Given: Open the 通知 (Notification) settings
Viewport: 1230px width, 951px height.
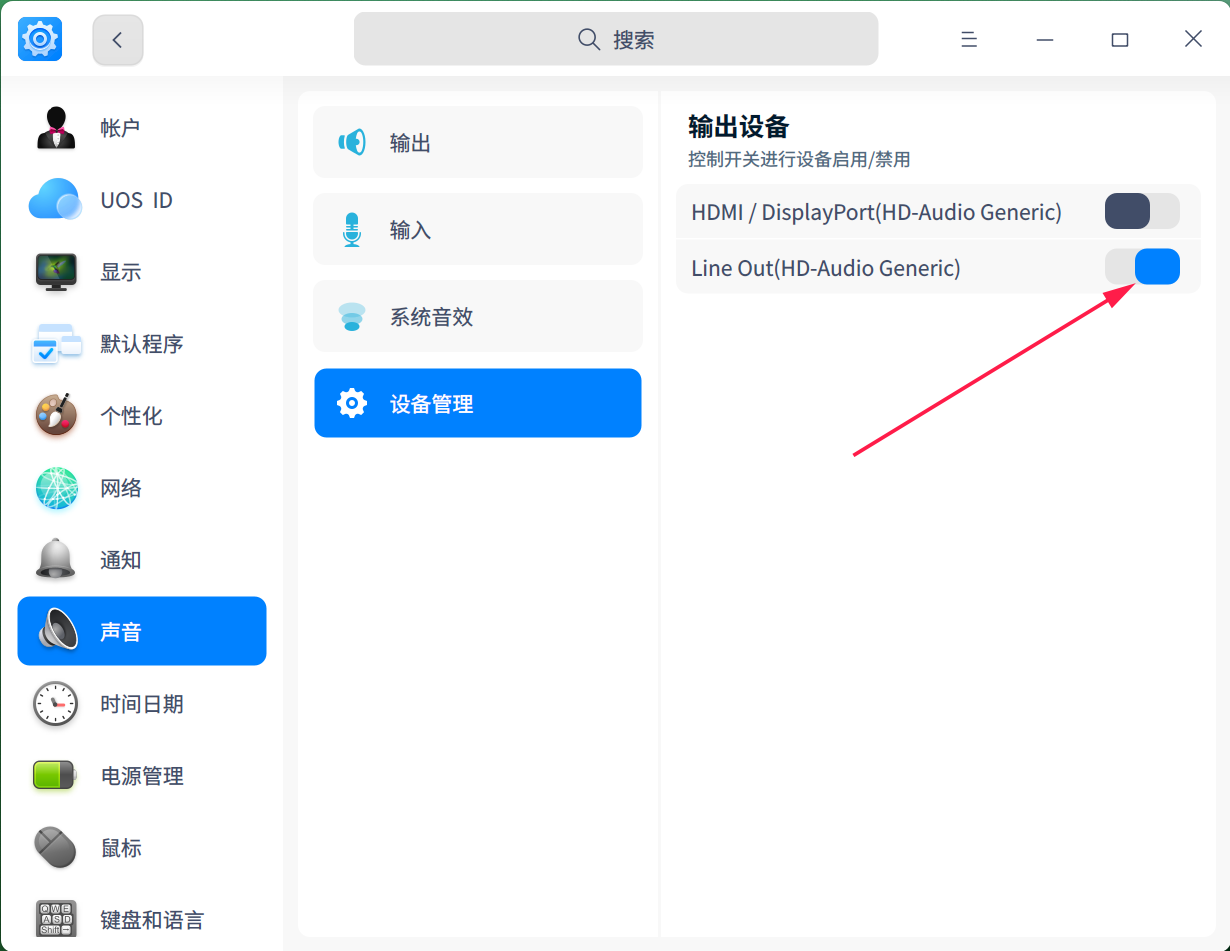Looking at the screenshot, I should pyautogui.click(x=120, y=559).
